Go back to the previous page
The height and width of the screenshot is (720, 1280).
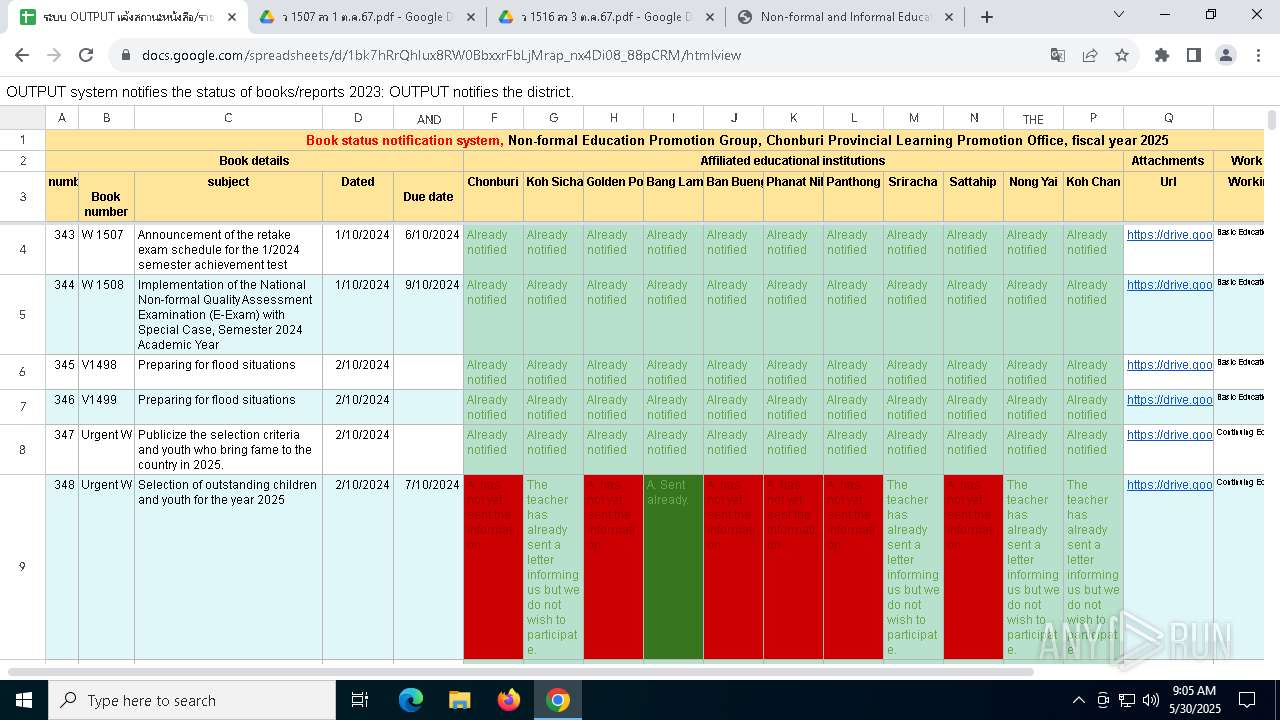point(22,55)
